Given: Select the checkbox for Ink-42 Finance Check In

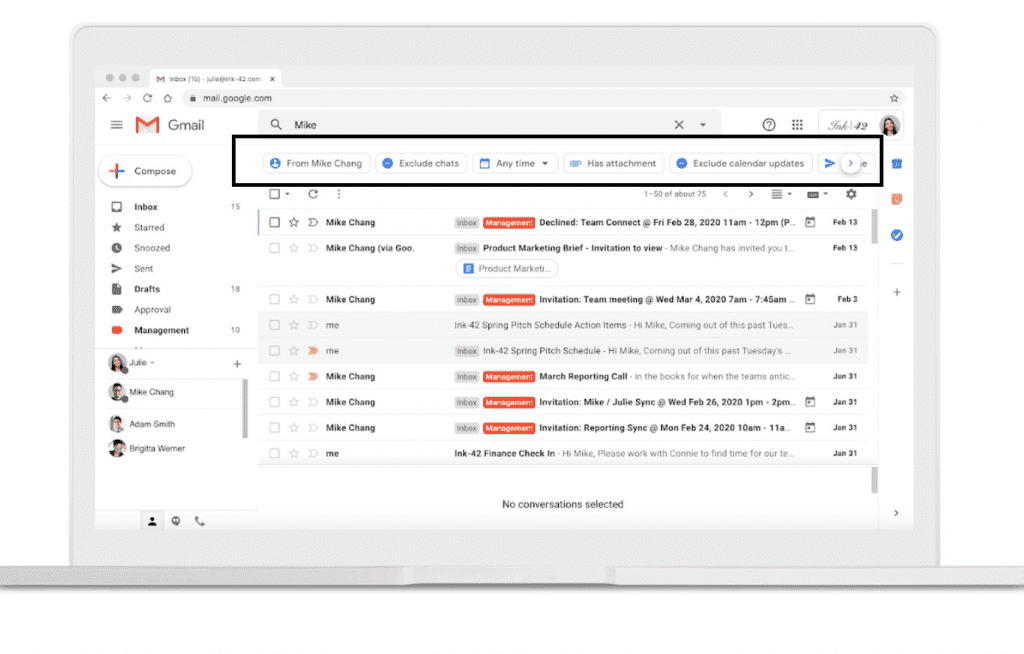Looking at the screenshot, I should (274, 453).
